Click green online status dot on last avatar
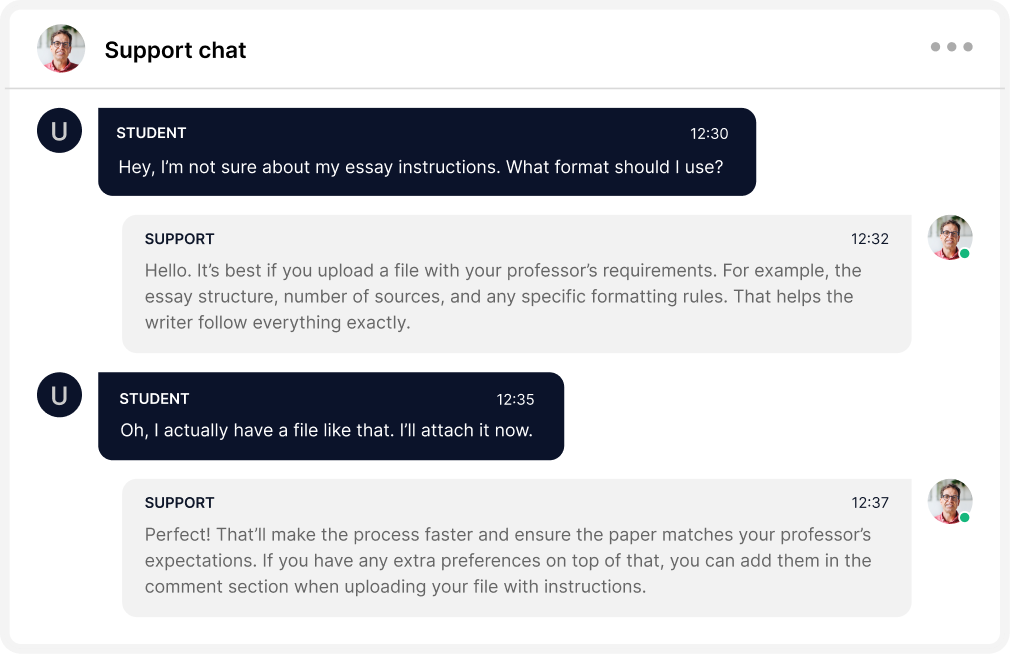The image size is (1010, 654). [965, 518]
